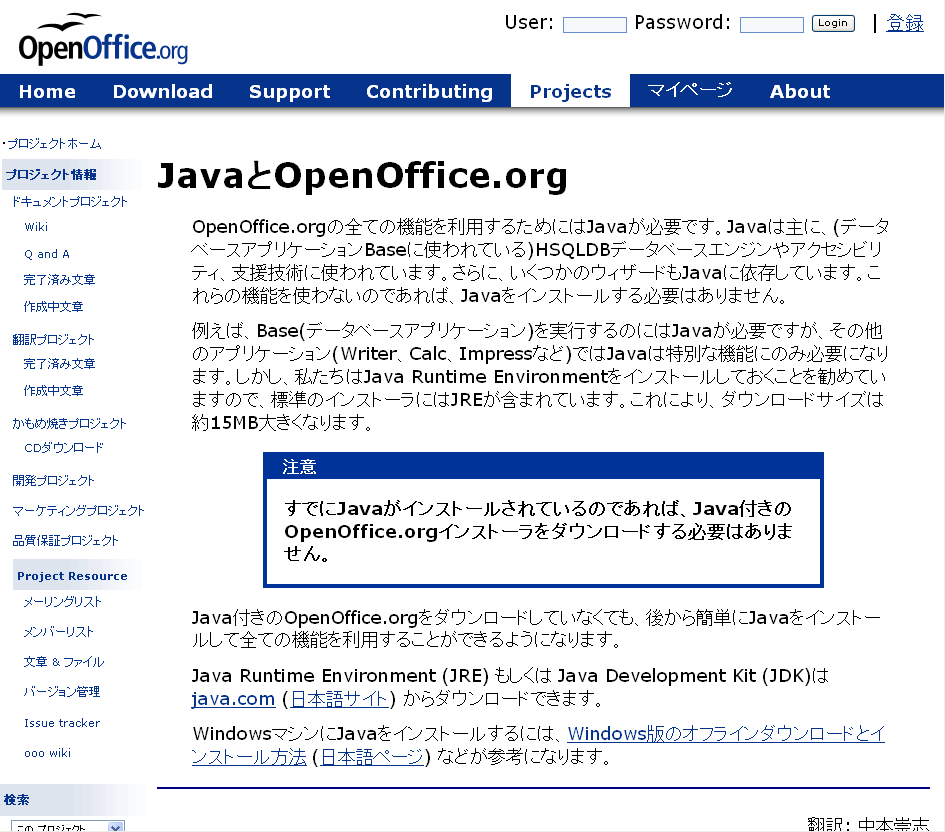The image size is (945, 832).
Task: Open メーリングリスト sidebar link
Action: click(62, 602)
